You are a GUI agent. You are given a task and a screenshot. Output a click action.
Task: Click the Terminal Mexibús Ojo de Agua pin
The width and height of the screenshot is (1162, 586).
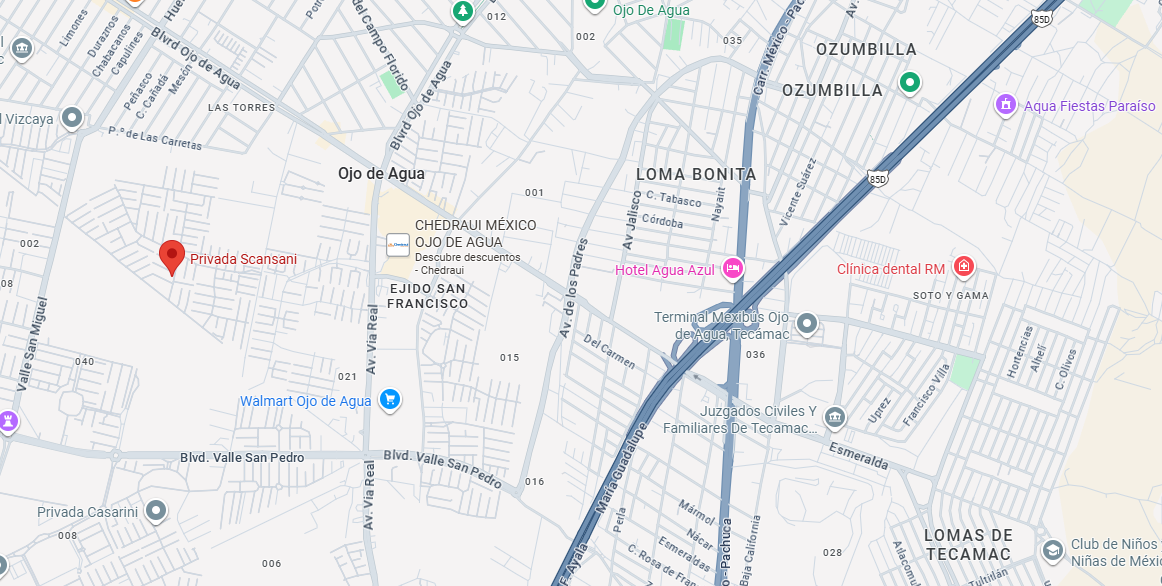point(806,324)
